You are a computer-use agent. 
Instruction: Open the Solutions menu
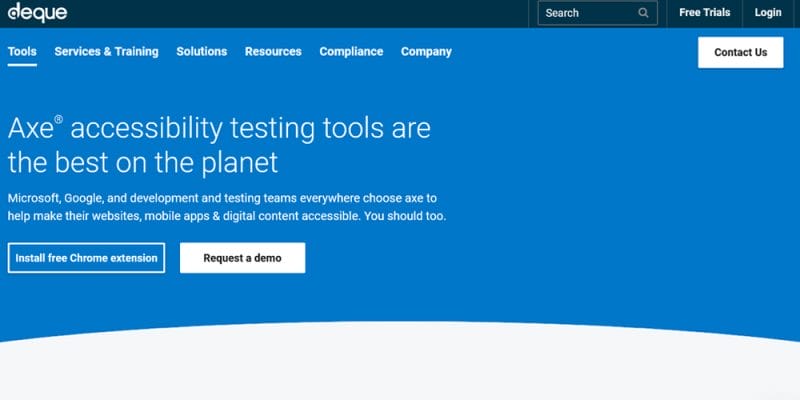coord(202,52)
